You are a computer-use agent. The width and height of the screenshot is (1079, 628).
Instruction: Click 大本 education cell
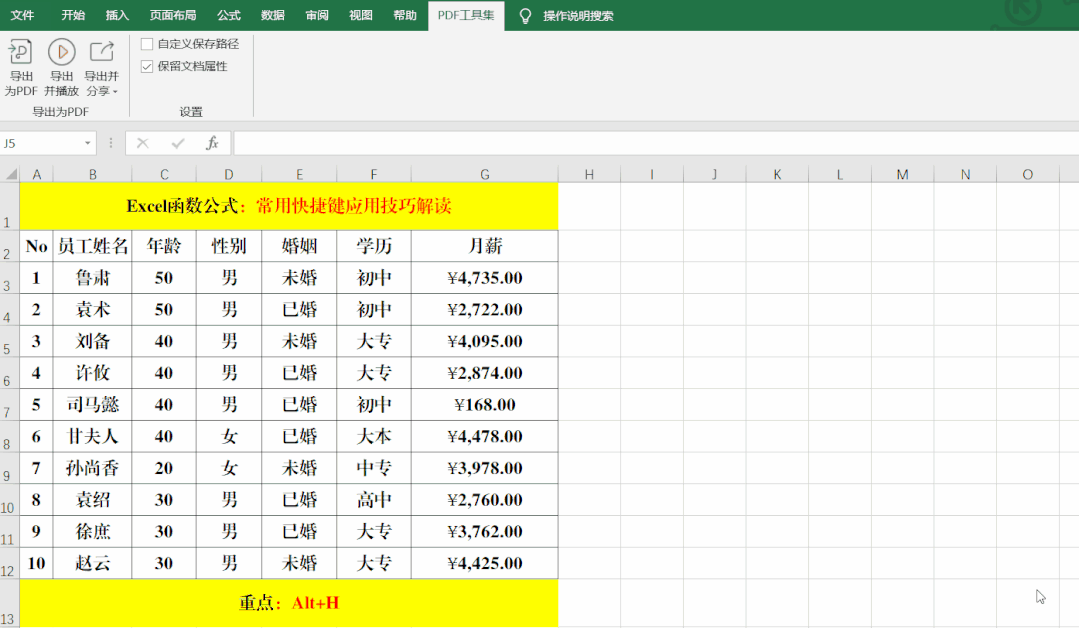(x=374, y=437)
